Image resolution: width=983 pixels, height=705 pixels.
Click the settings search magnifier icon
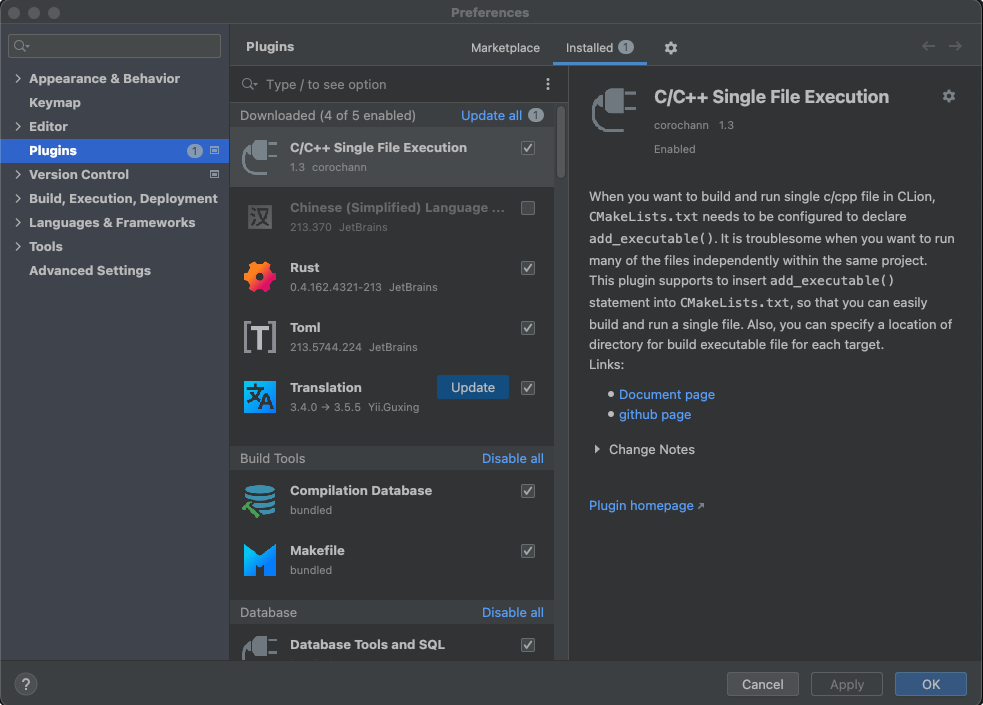(x=21, y=46)
